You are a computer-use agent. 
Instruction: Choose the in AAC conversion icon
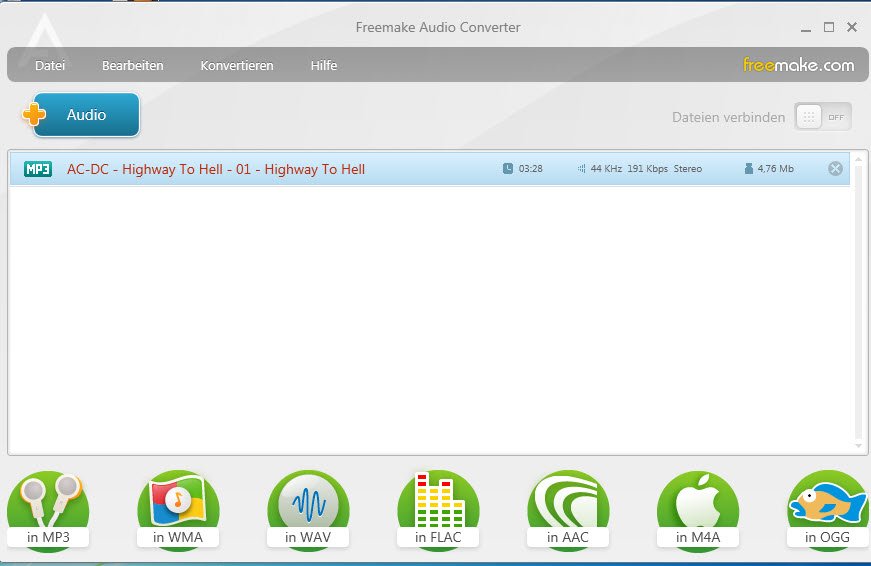click(x=568, y=511)
